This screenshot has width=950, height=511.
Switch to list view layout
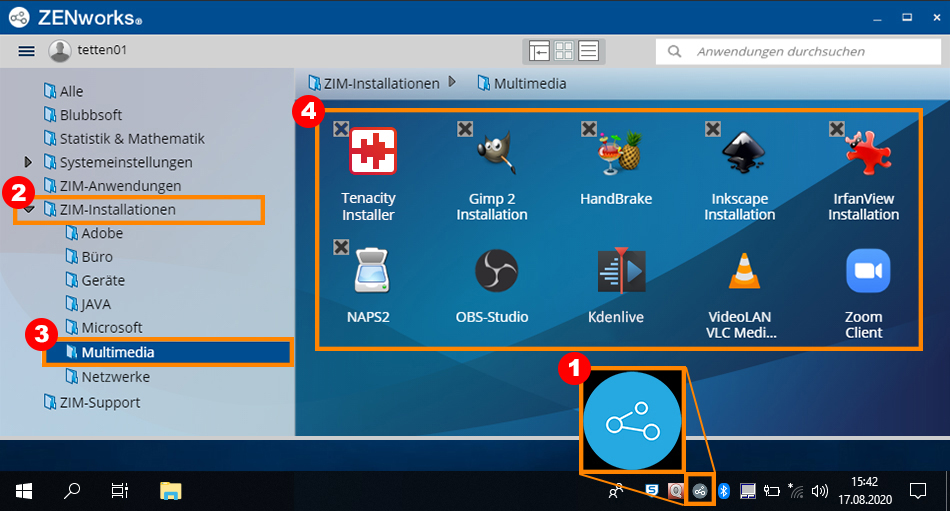point(588,51)
